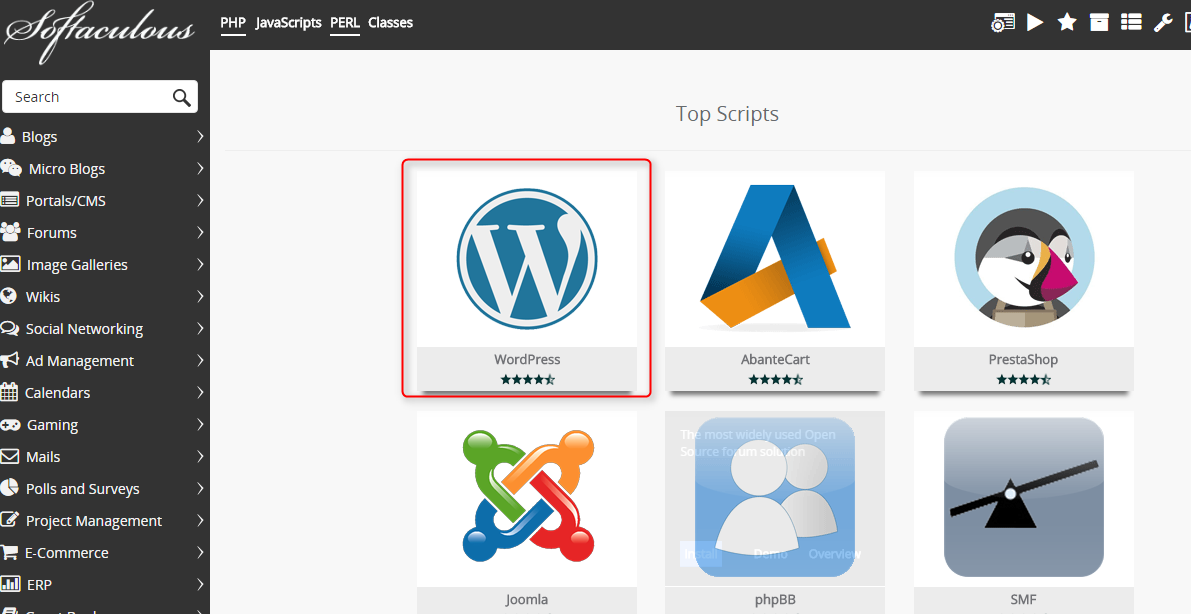Click the Project Management edit icon

point(10,520)
